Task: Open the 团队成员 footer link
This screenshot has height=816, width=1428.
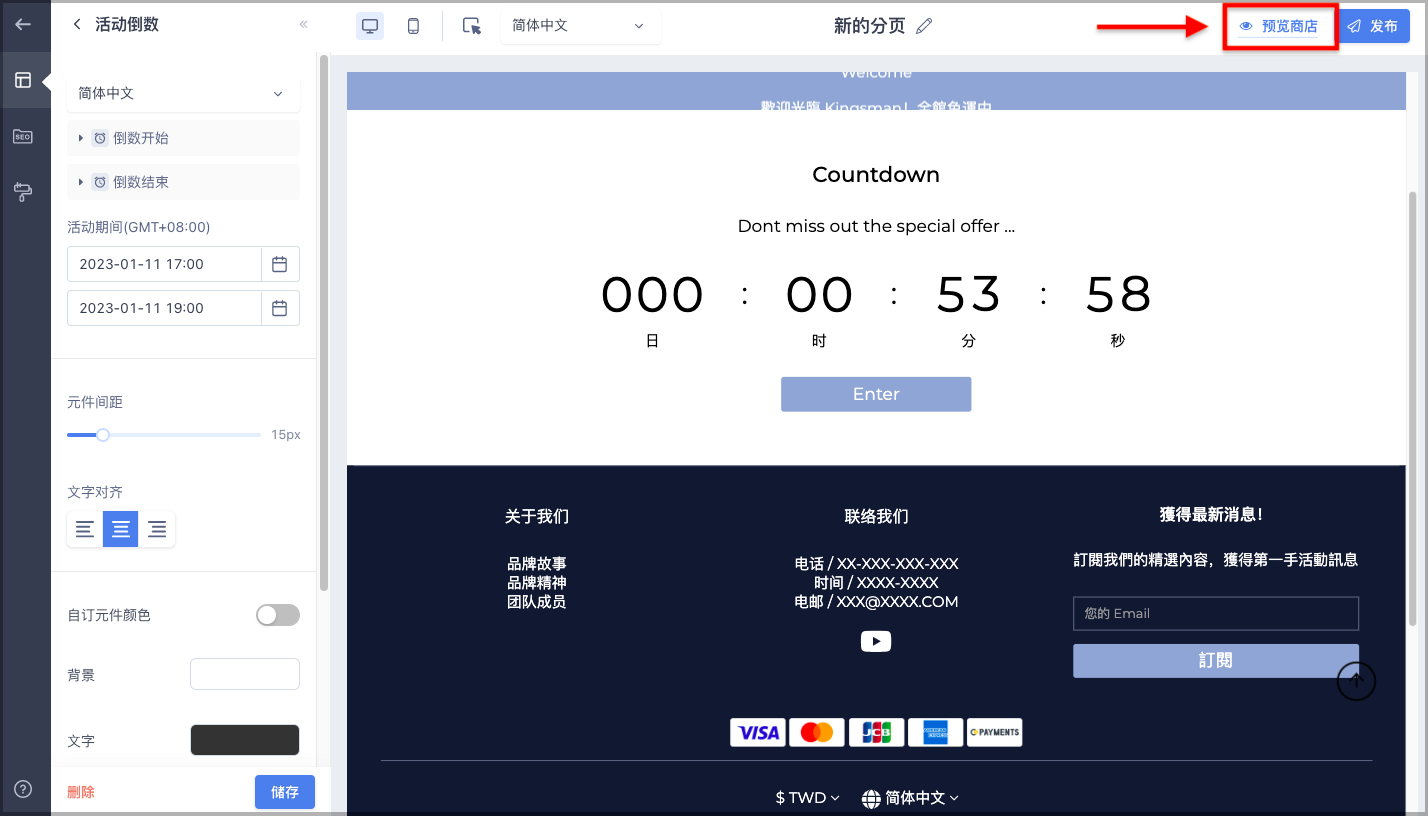Action: pos(537,602)
